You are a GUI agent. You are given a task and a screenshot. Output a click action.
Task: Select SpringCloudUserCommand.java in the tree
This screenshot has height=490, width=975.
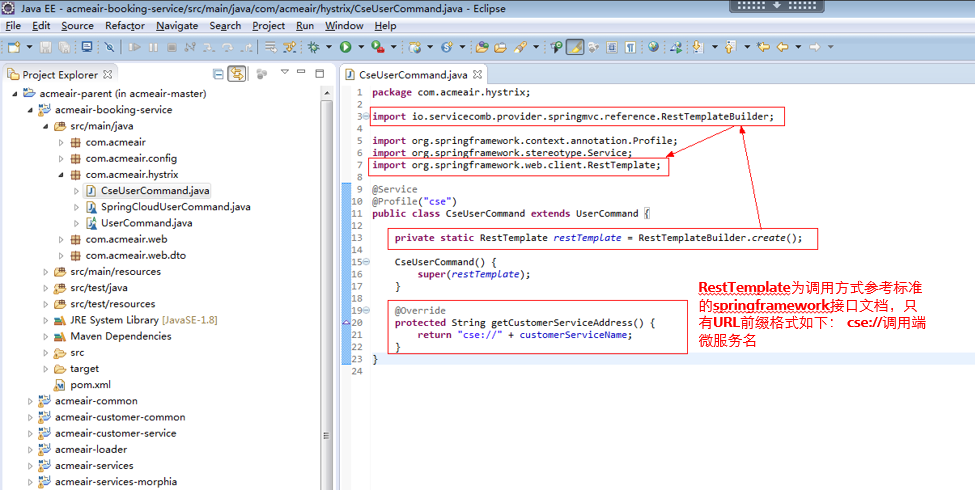175,206
